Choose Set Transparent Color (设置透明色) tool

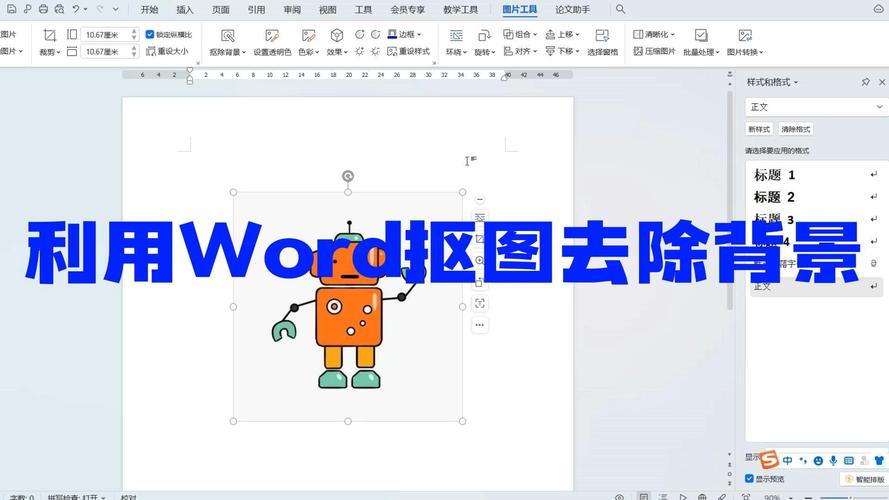[272, 43]
